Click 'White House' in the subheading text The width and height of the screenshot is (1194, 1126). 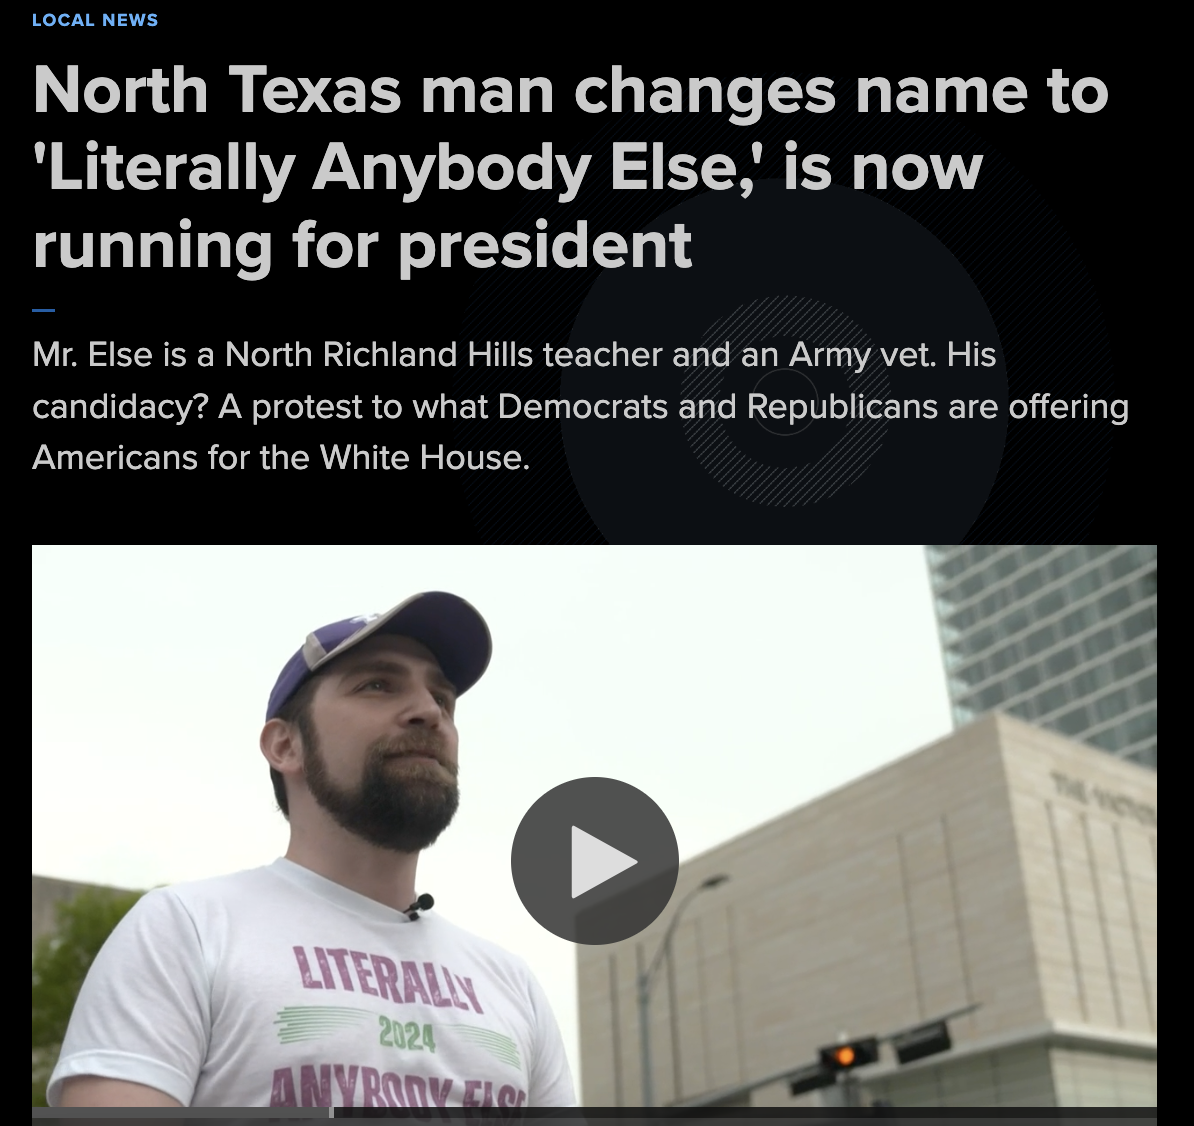[x=423, y=458]
